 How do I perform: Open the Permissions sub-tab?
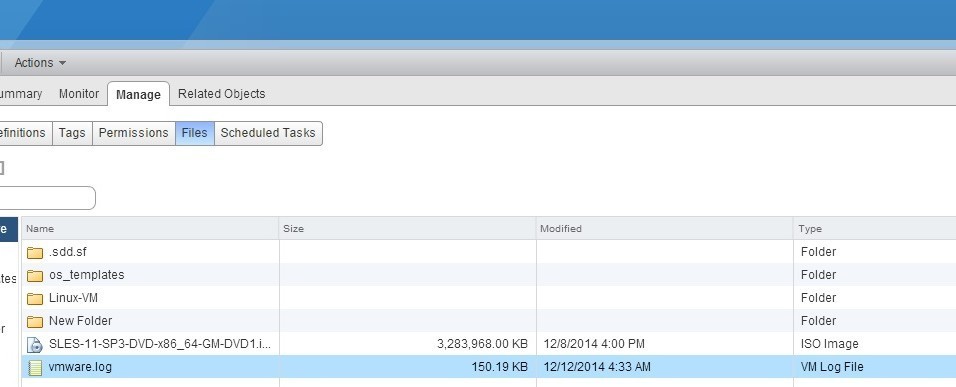pos(134,133)
